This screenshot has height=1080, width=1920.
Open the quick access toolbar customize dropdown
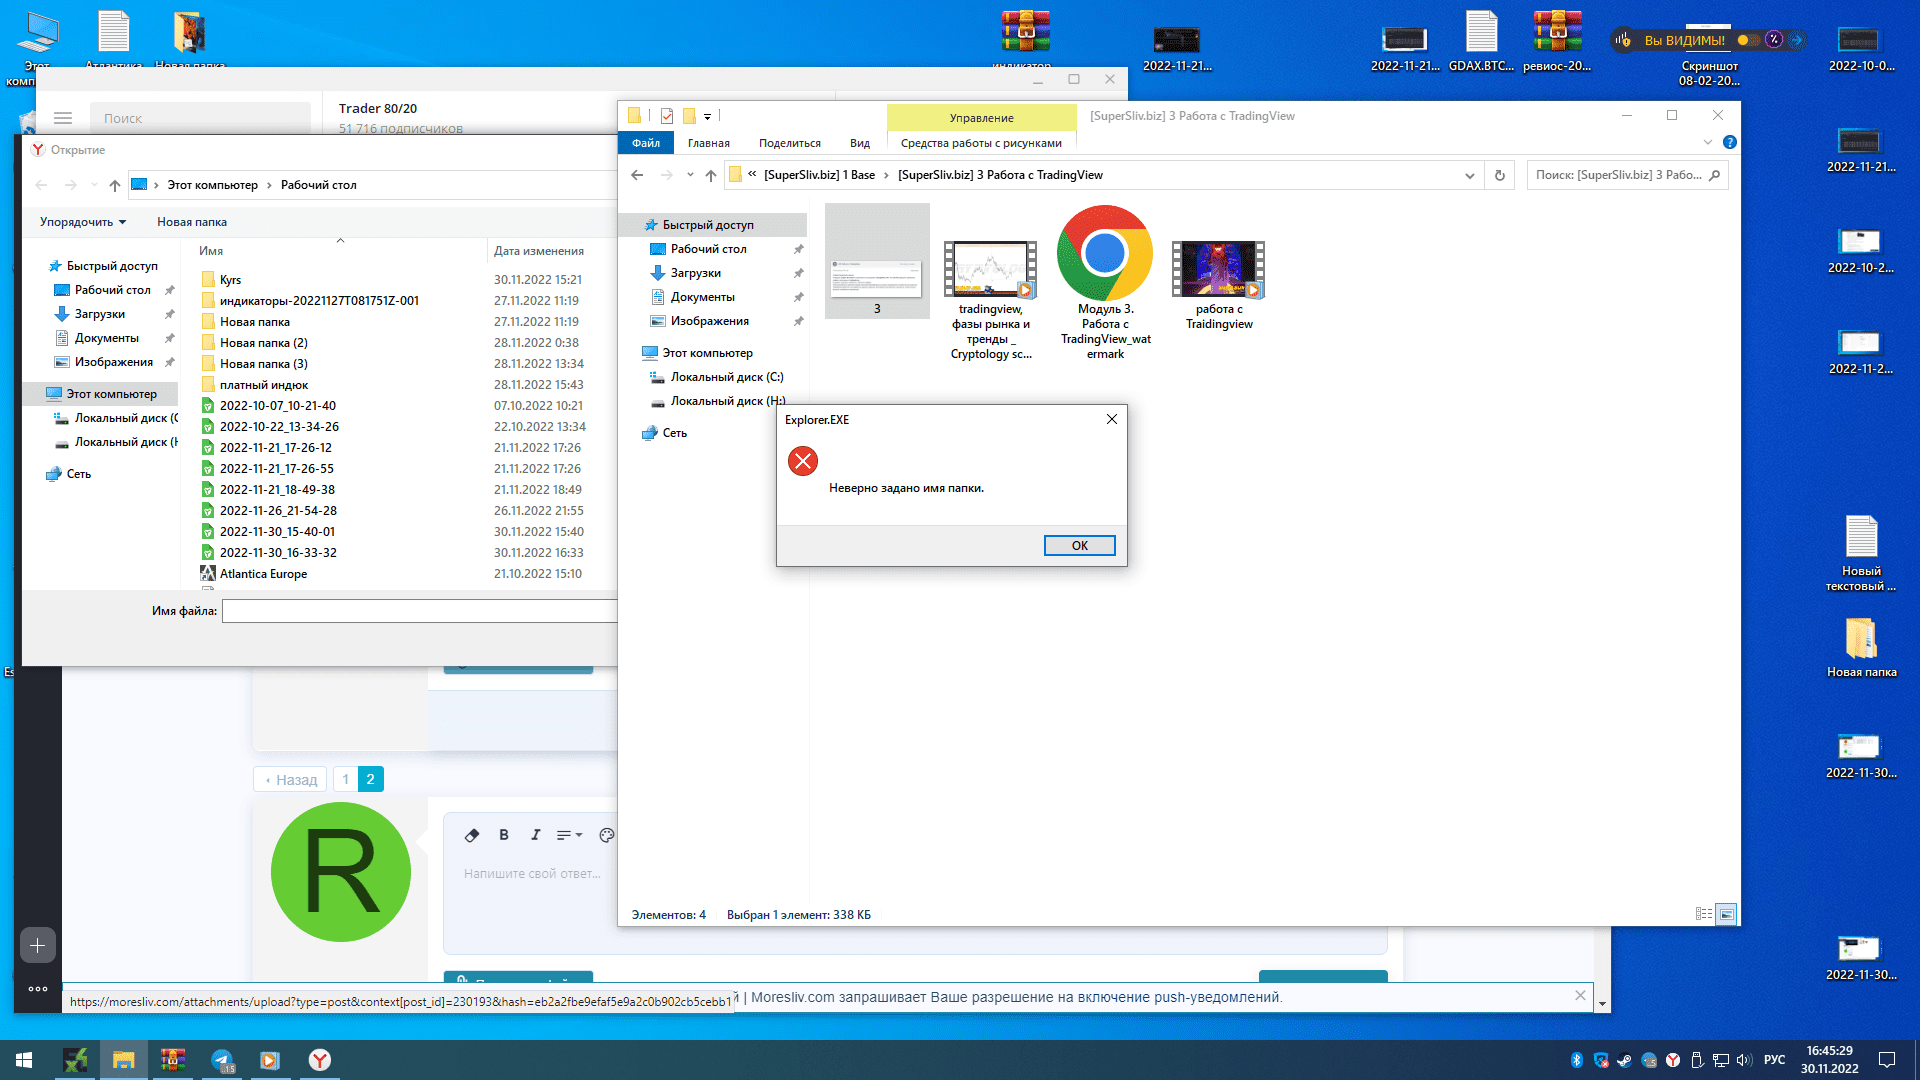(x=707, y=117)
